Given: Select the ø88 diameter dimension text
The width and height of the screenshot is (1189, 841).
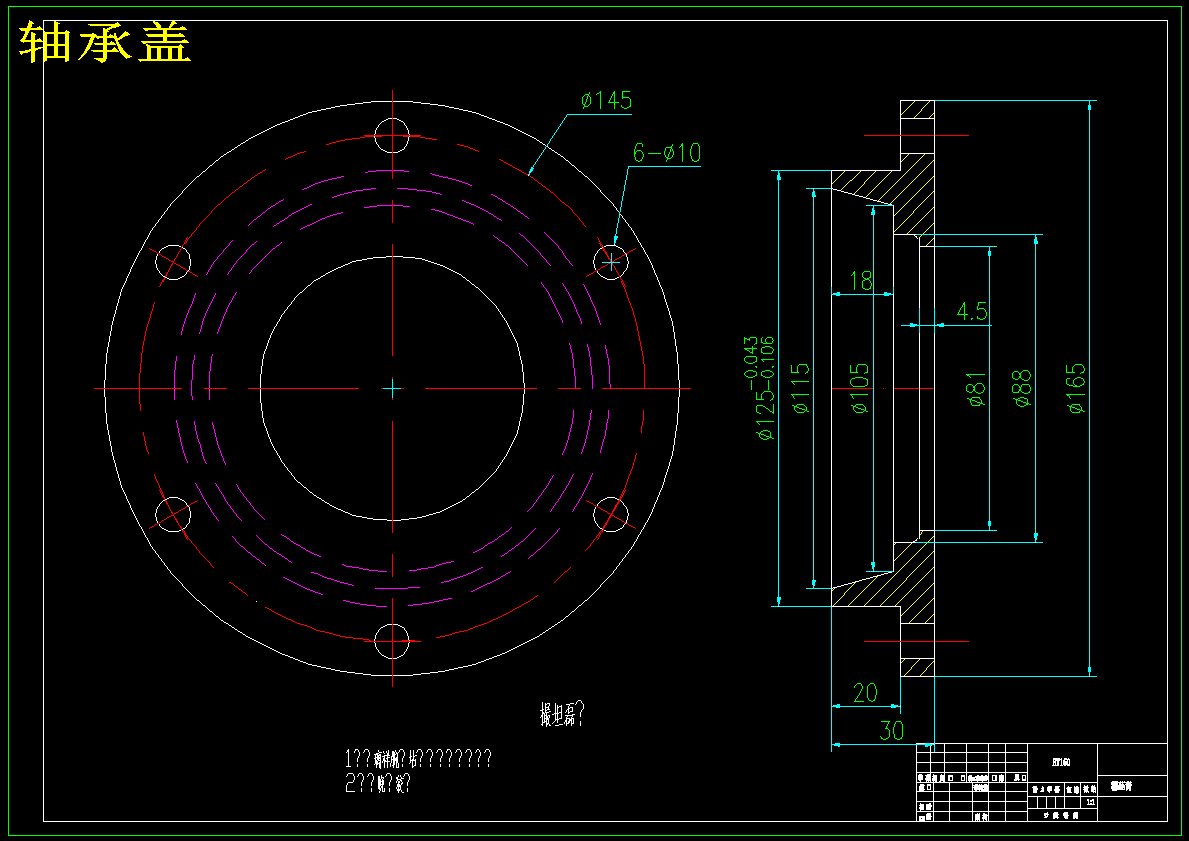Looking at the screenshot, I should pyautogui.click(x=1022, y=388).
